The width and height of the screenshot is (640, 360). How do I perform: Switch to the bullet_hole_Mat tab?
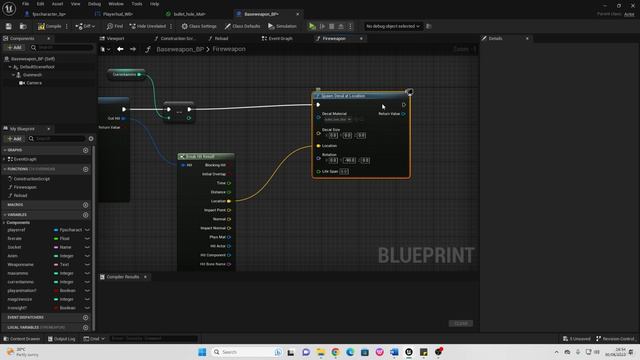(x=189, y=14)
